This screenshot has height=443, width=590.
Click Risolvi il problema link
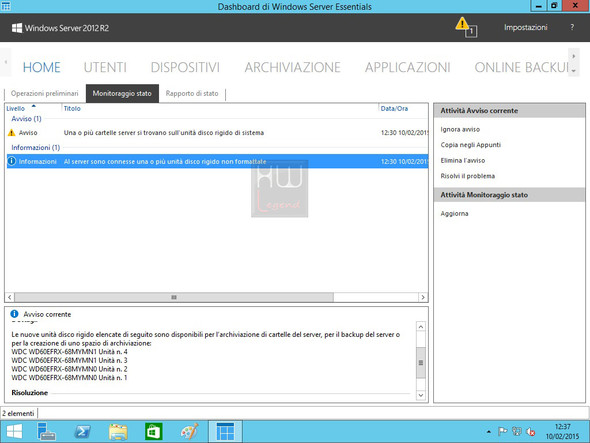point(468,176)
